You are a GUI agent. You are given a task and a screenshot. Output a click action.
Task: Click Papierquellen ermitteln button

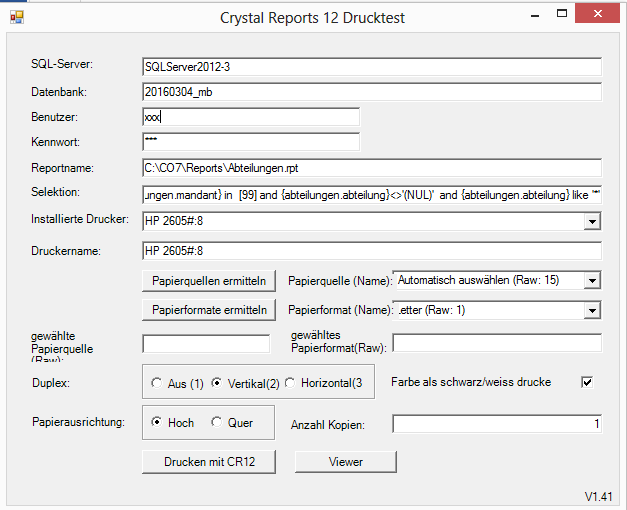point(209,281)
